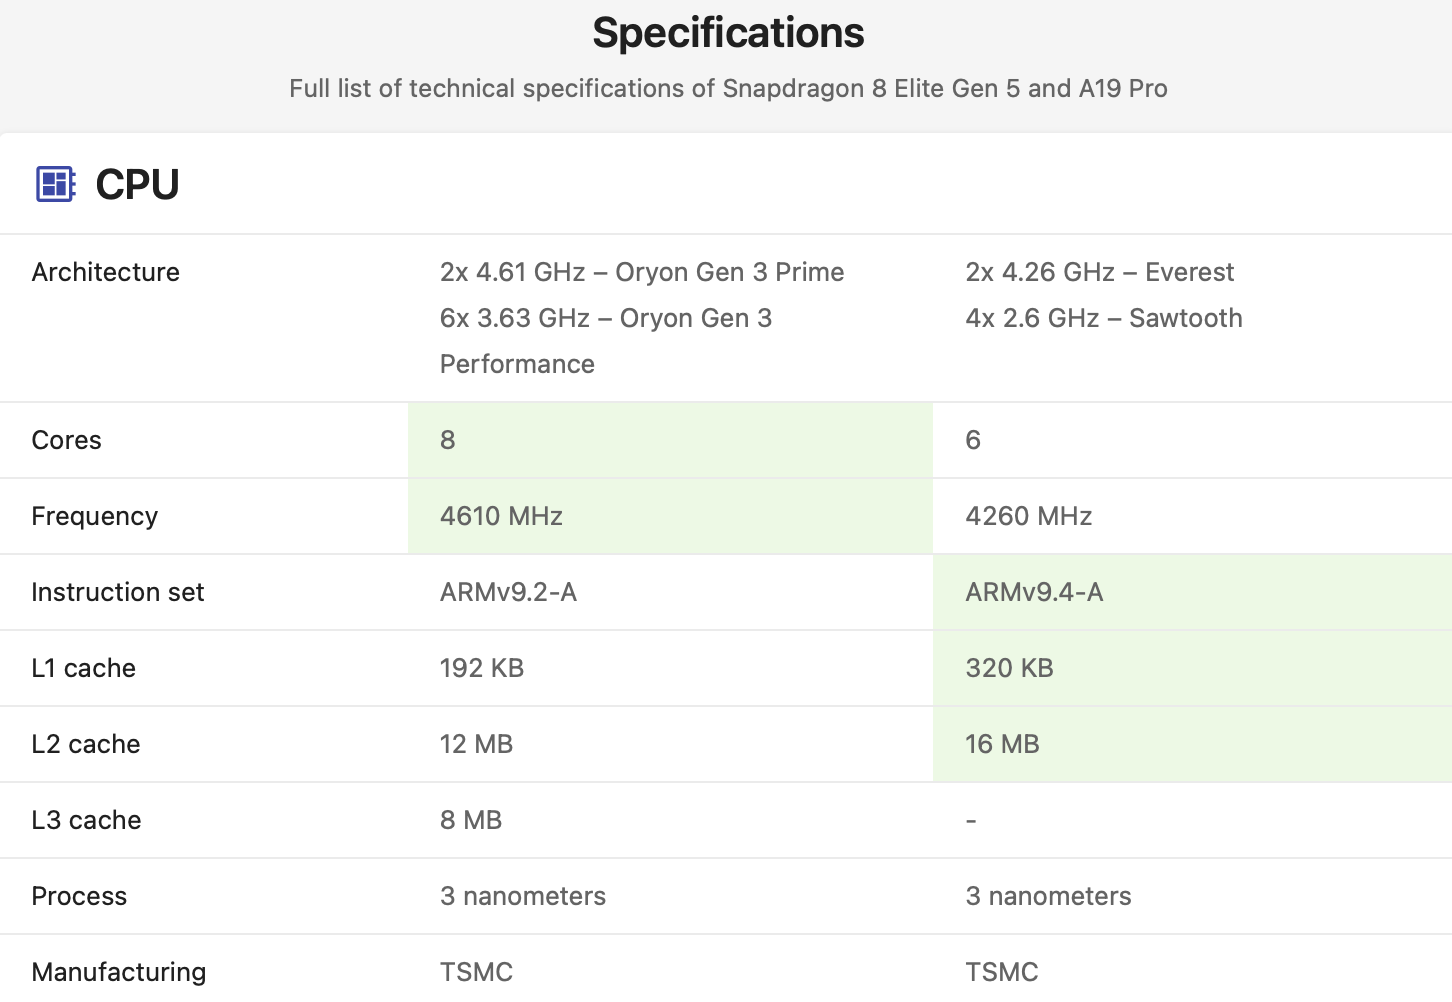
Task: Click the 4x 2.6 GHz Sawtooth line
Action: [x=1104, y=318]
